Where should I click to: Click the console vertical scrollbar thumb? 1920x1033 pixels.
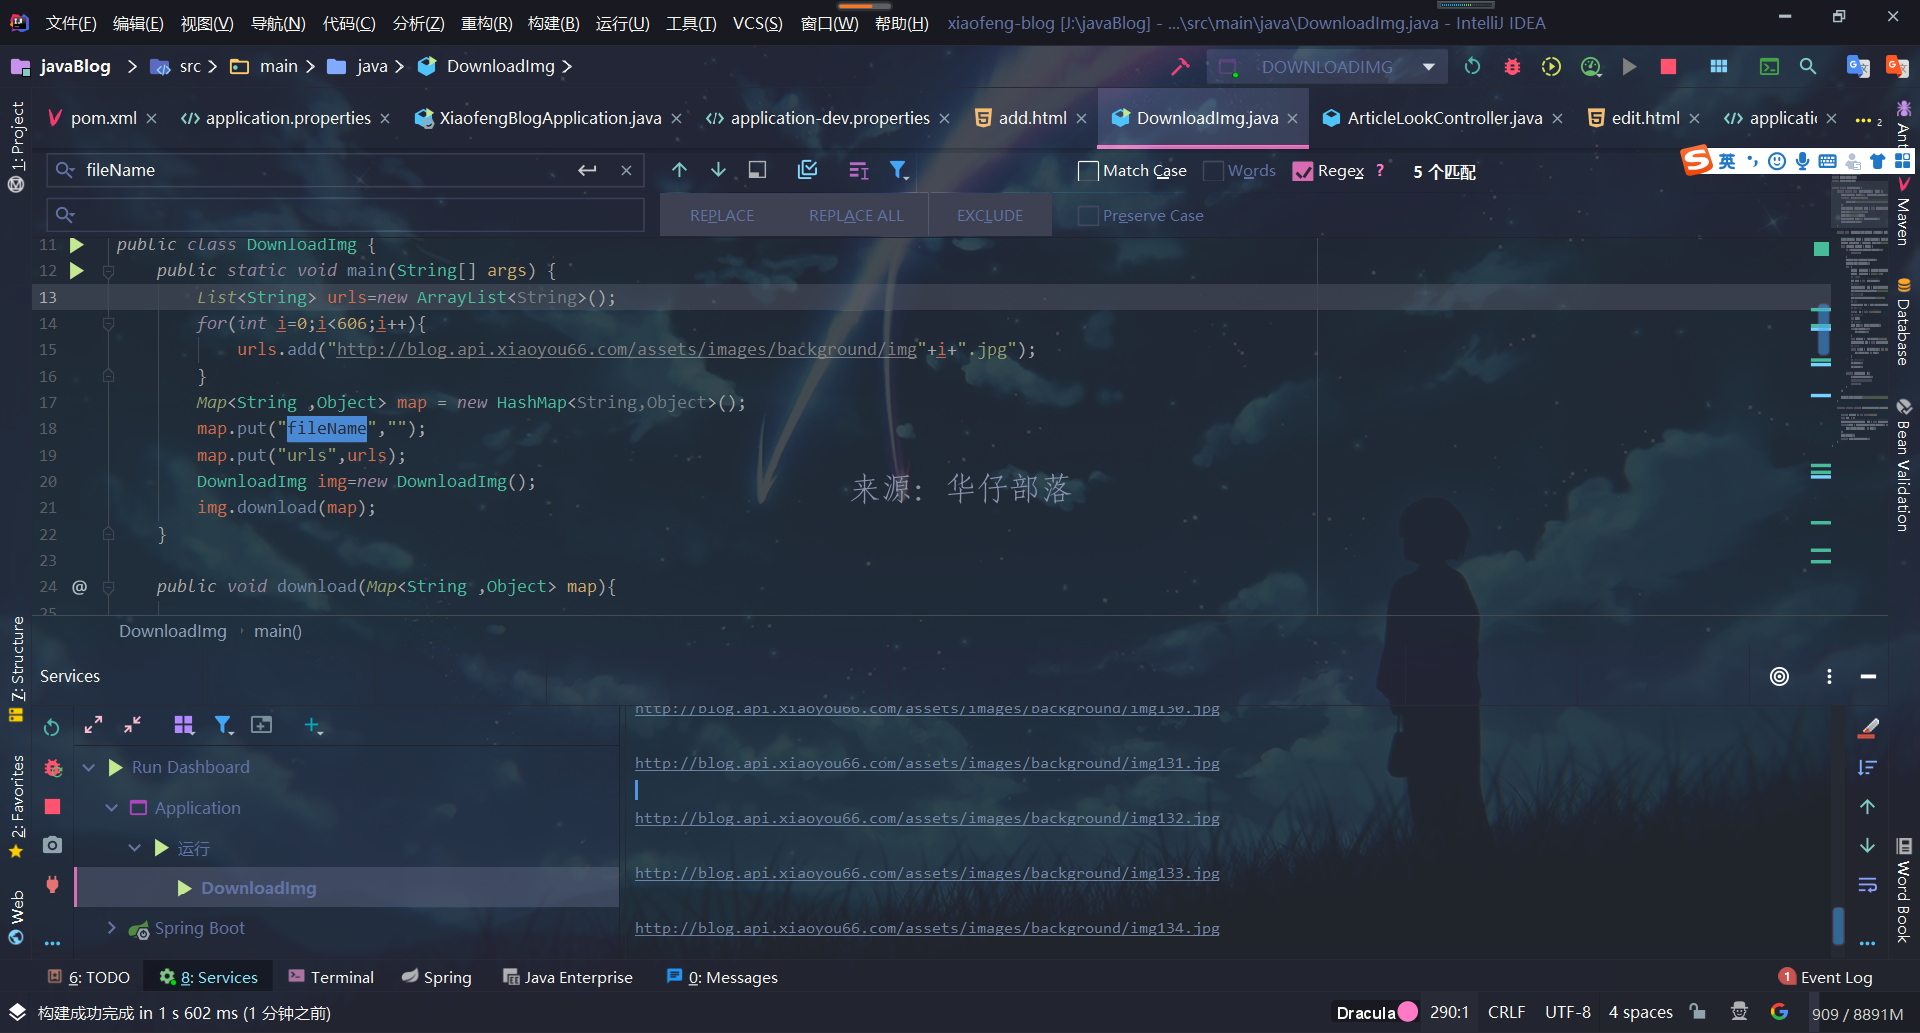click(1838, 925)
